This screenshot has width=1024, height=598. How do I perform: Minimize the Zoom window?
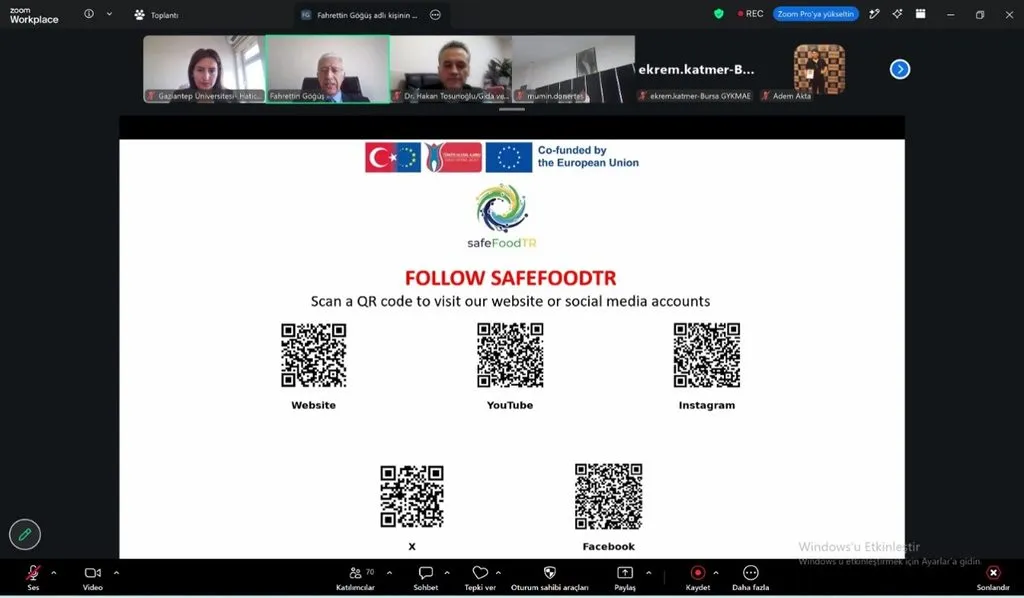951,14
